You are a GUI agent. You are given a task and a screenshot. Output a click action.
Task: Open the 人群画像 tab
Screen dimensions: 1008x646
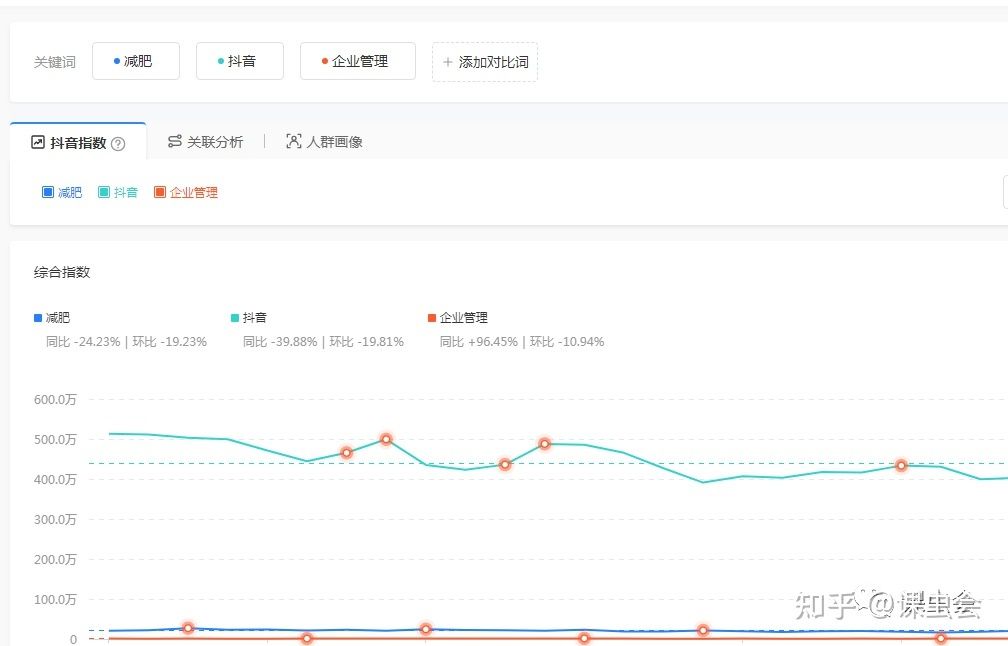[324, 142]
